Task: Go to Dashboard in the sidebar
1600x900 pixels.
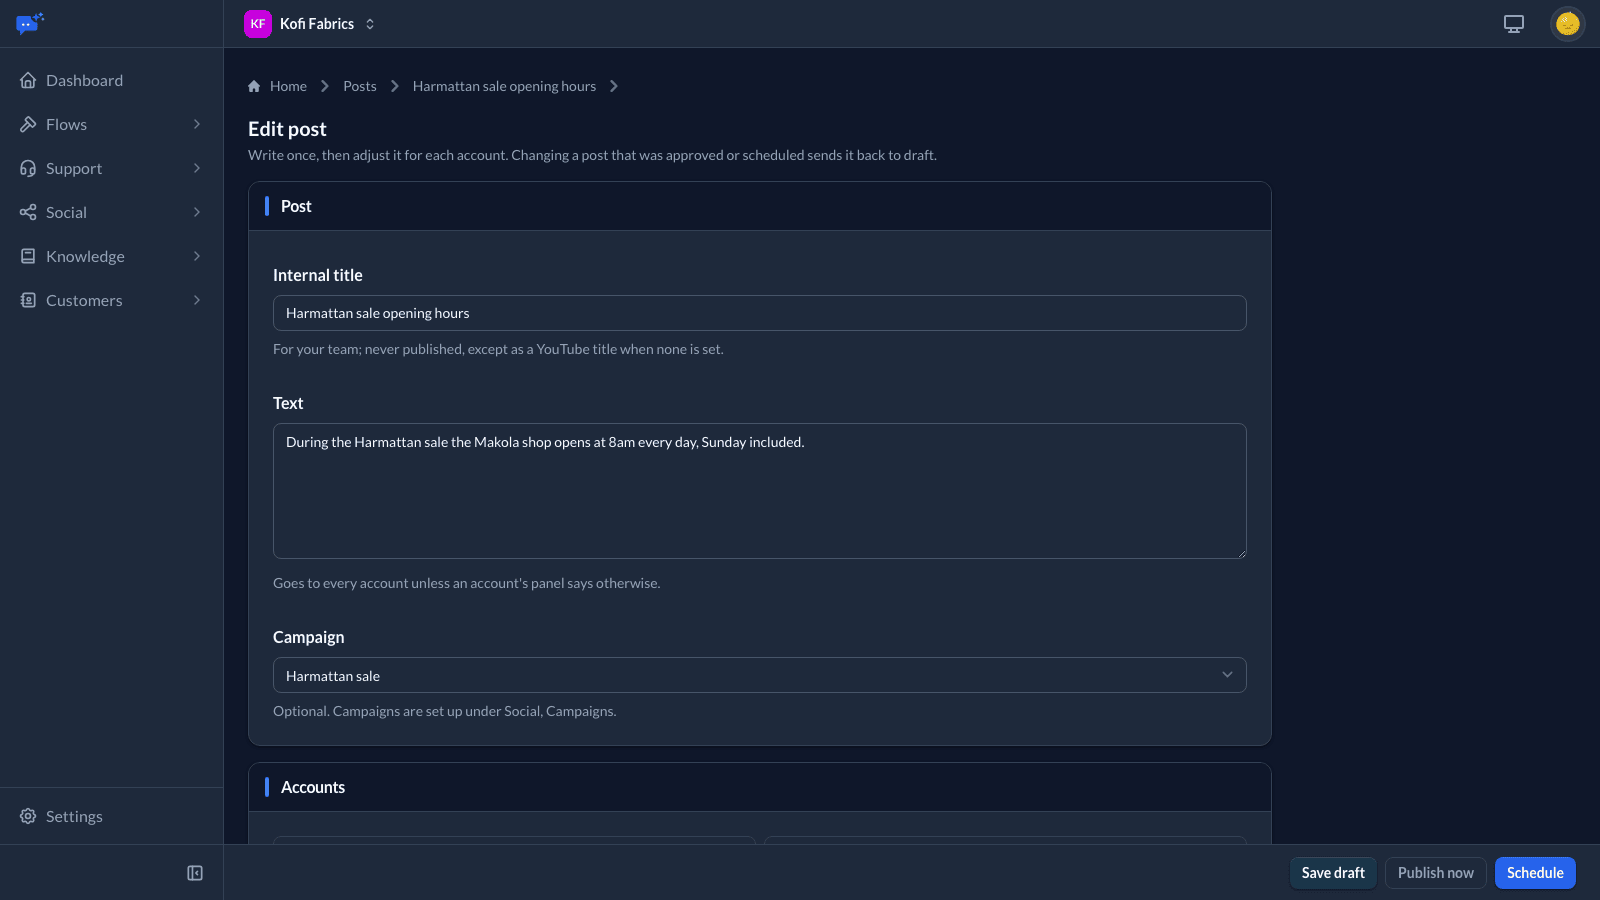Action: tap(112, 80)
